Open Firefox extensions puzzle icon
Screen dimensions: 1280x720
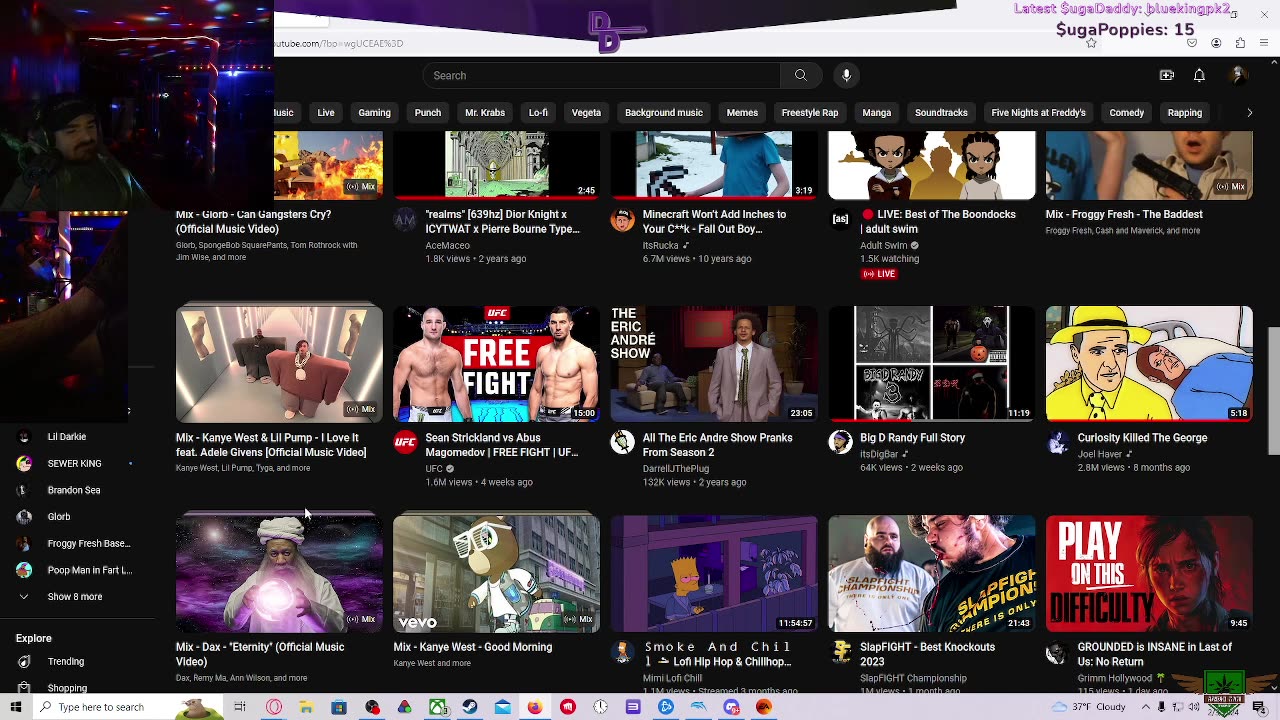[x=1240, y=43]
